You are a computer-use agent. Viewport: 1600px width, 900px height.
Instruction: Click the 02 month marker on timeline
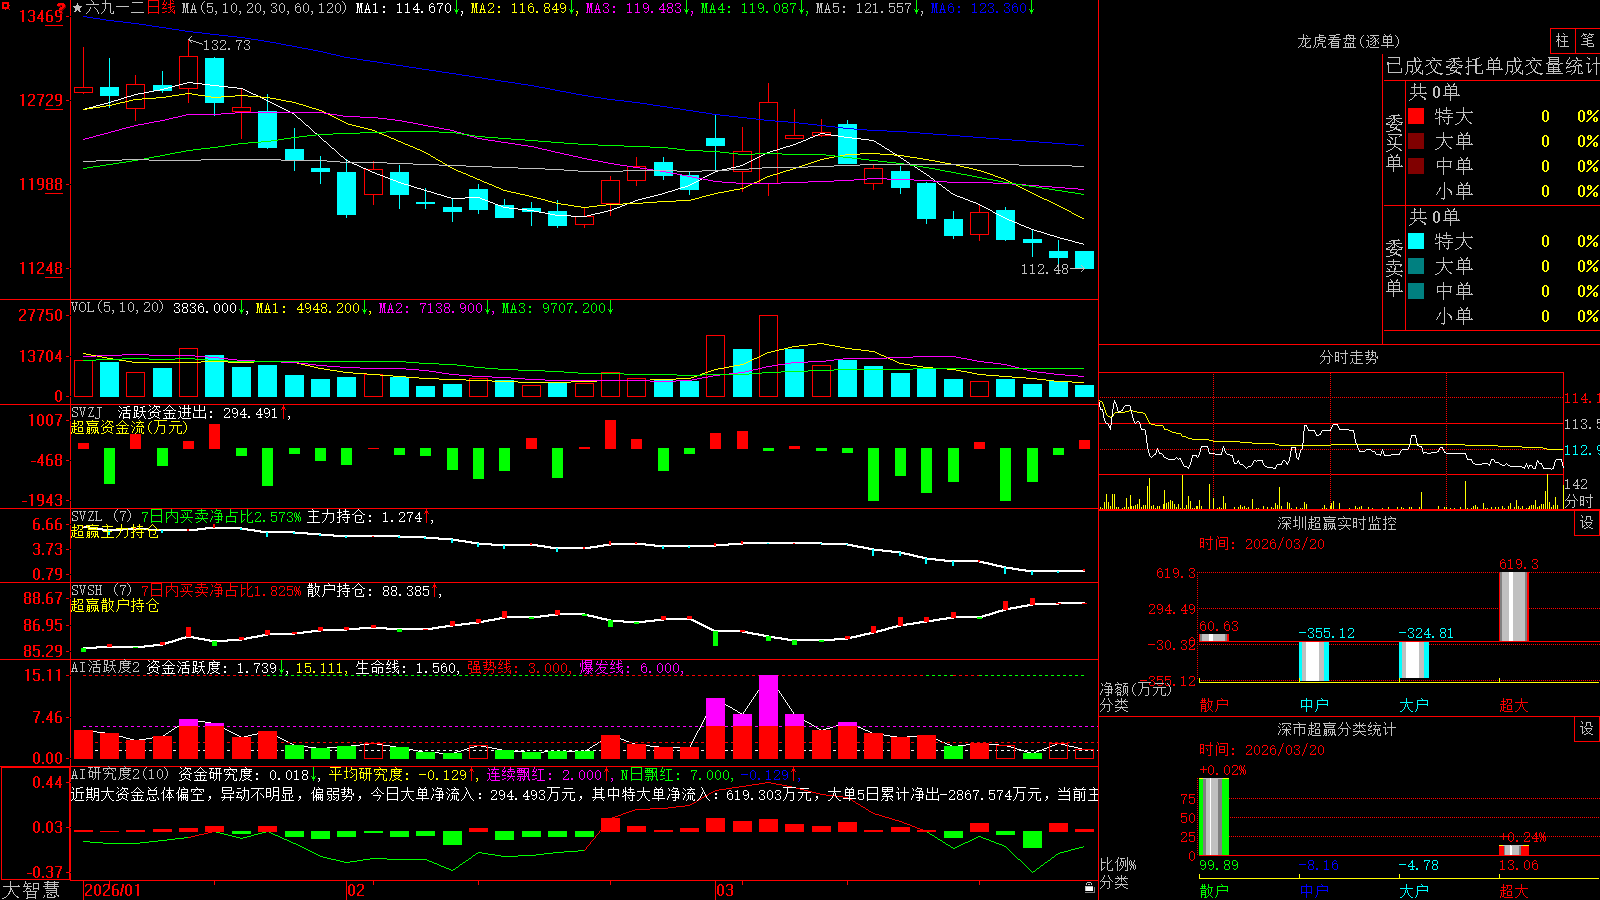point(355,890)
